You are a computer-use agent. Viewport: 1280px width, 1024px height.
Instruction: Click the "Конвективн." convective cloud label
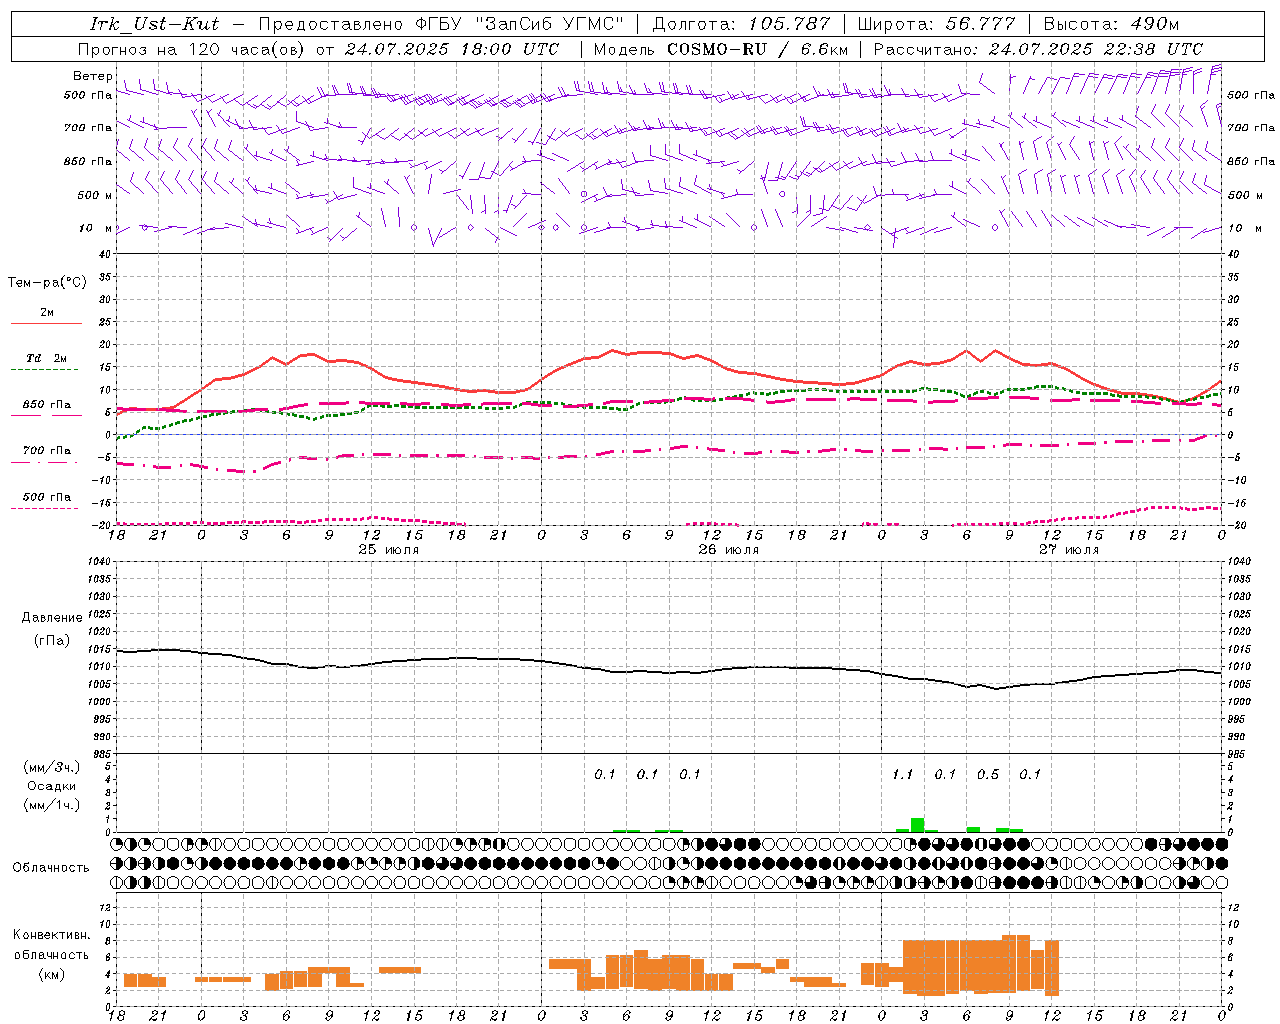(52, 935)
